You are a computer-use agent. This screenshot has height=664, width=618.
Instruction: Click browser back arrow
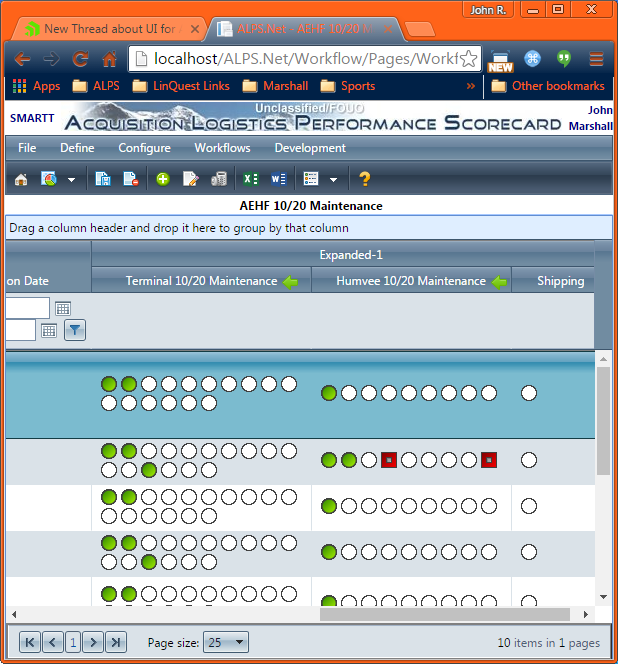pyautogui.click(x=22, y=58)
